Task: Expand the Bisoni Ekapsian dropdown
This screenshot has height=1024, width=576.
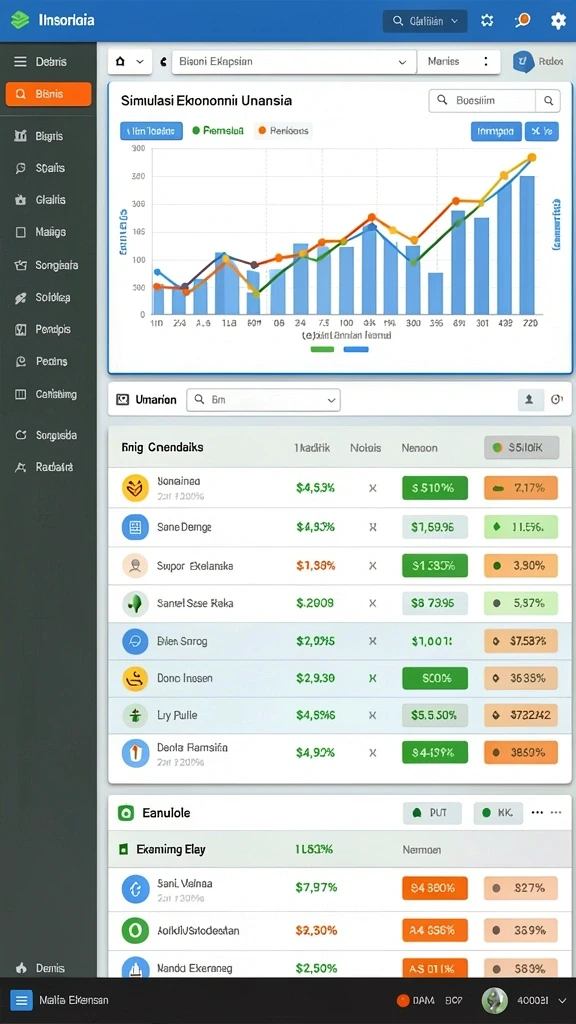Action: click(x=294, y=61)
